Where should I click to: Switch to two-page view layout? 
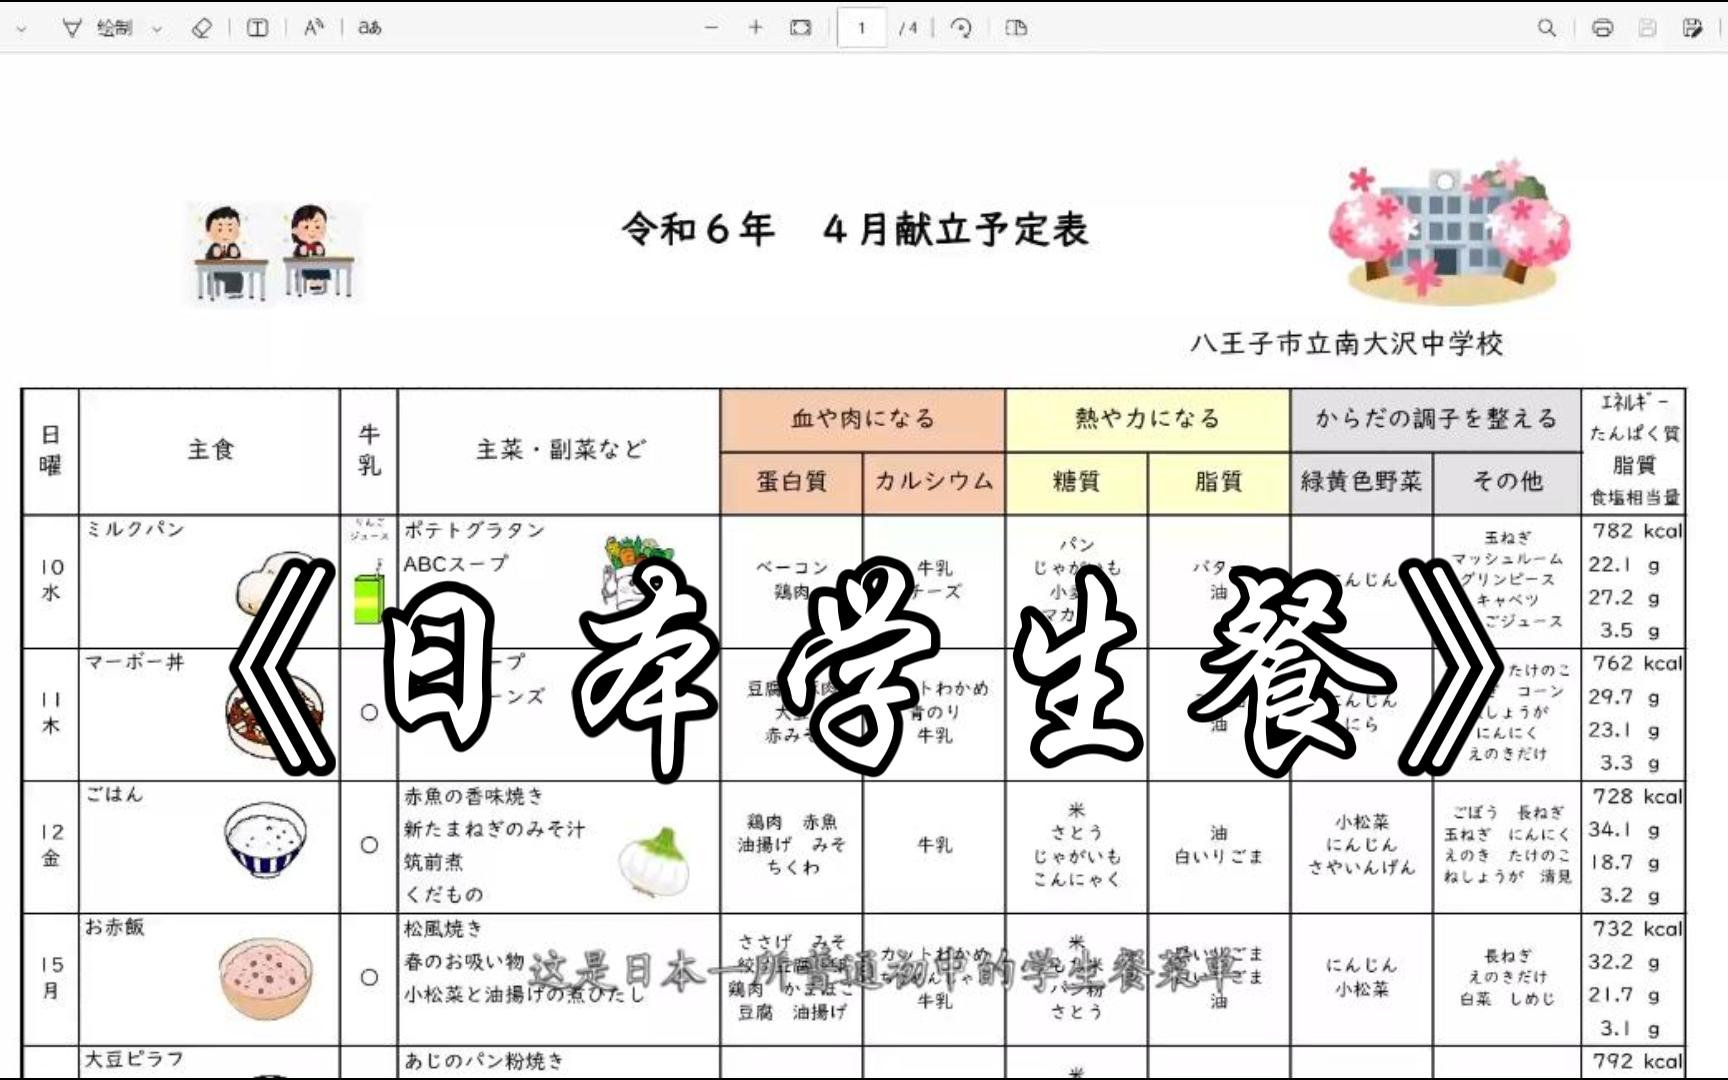(x=1016, y=28)
